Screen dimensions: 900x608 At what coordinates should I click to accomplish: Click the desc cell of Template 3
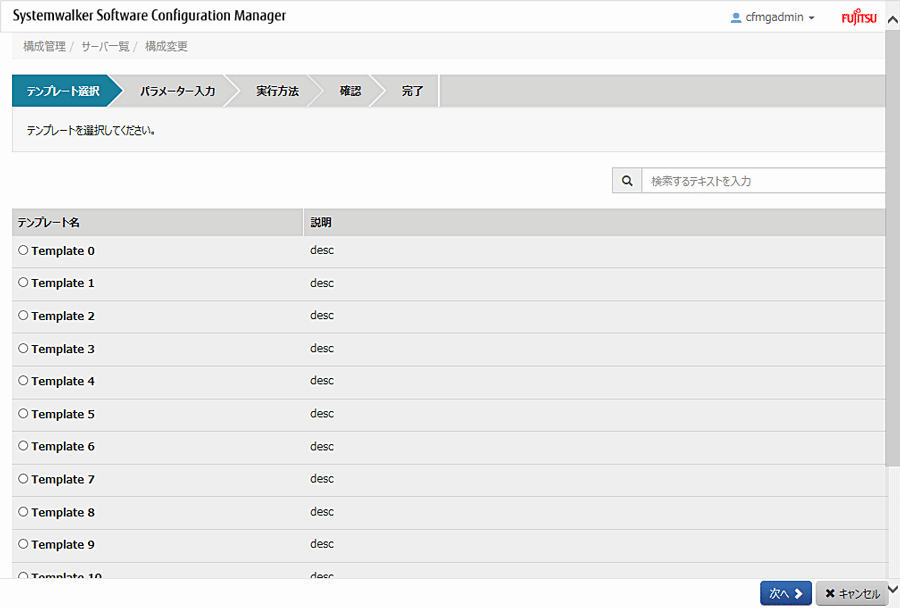point(322,348)
